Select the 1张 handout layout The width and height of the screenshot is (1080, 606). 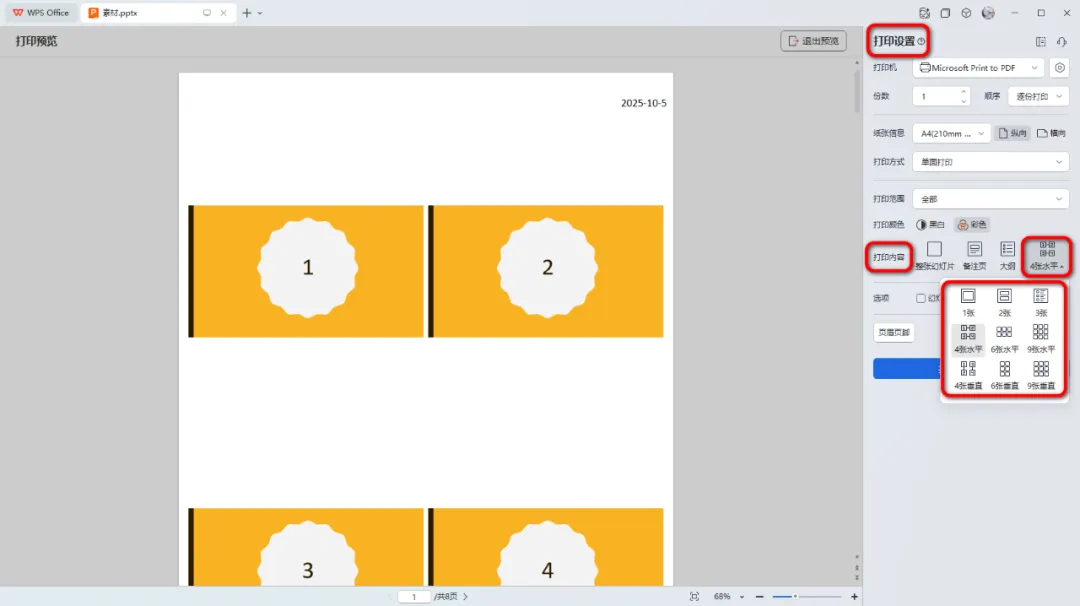pos(968,302)
